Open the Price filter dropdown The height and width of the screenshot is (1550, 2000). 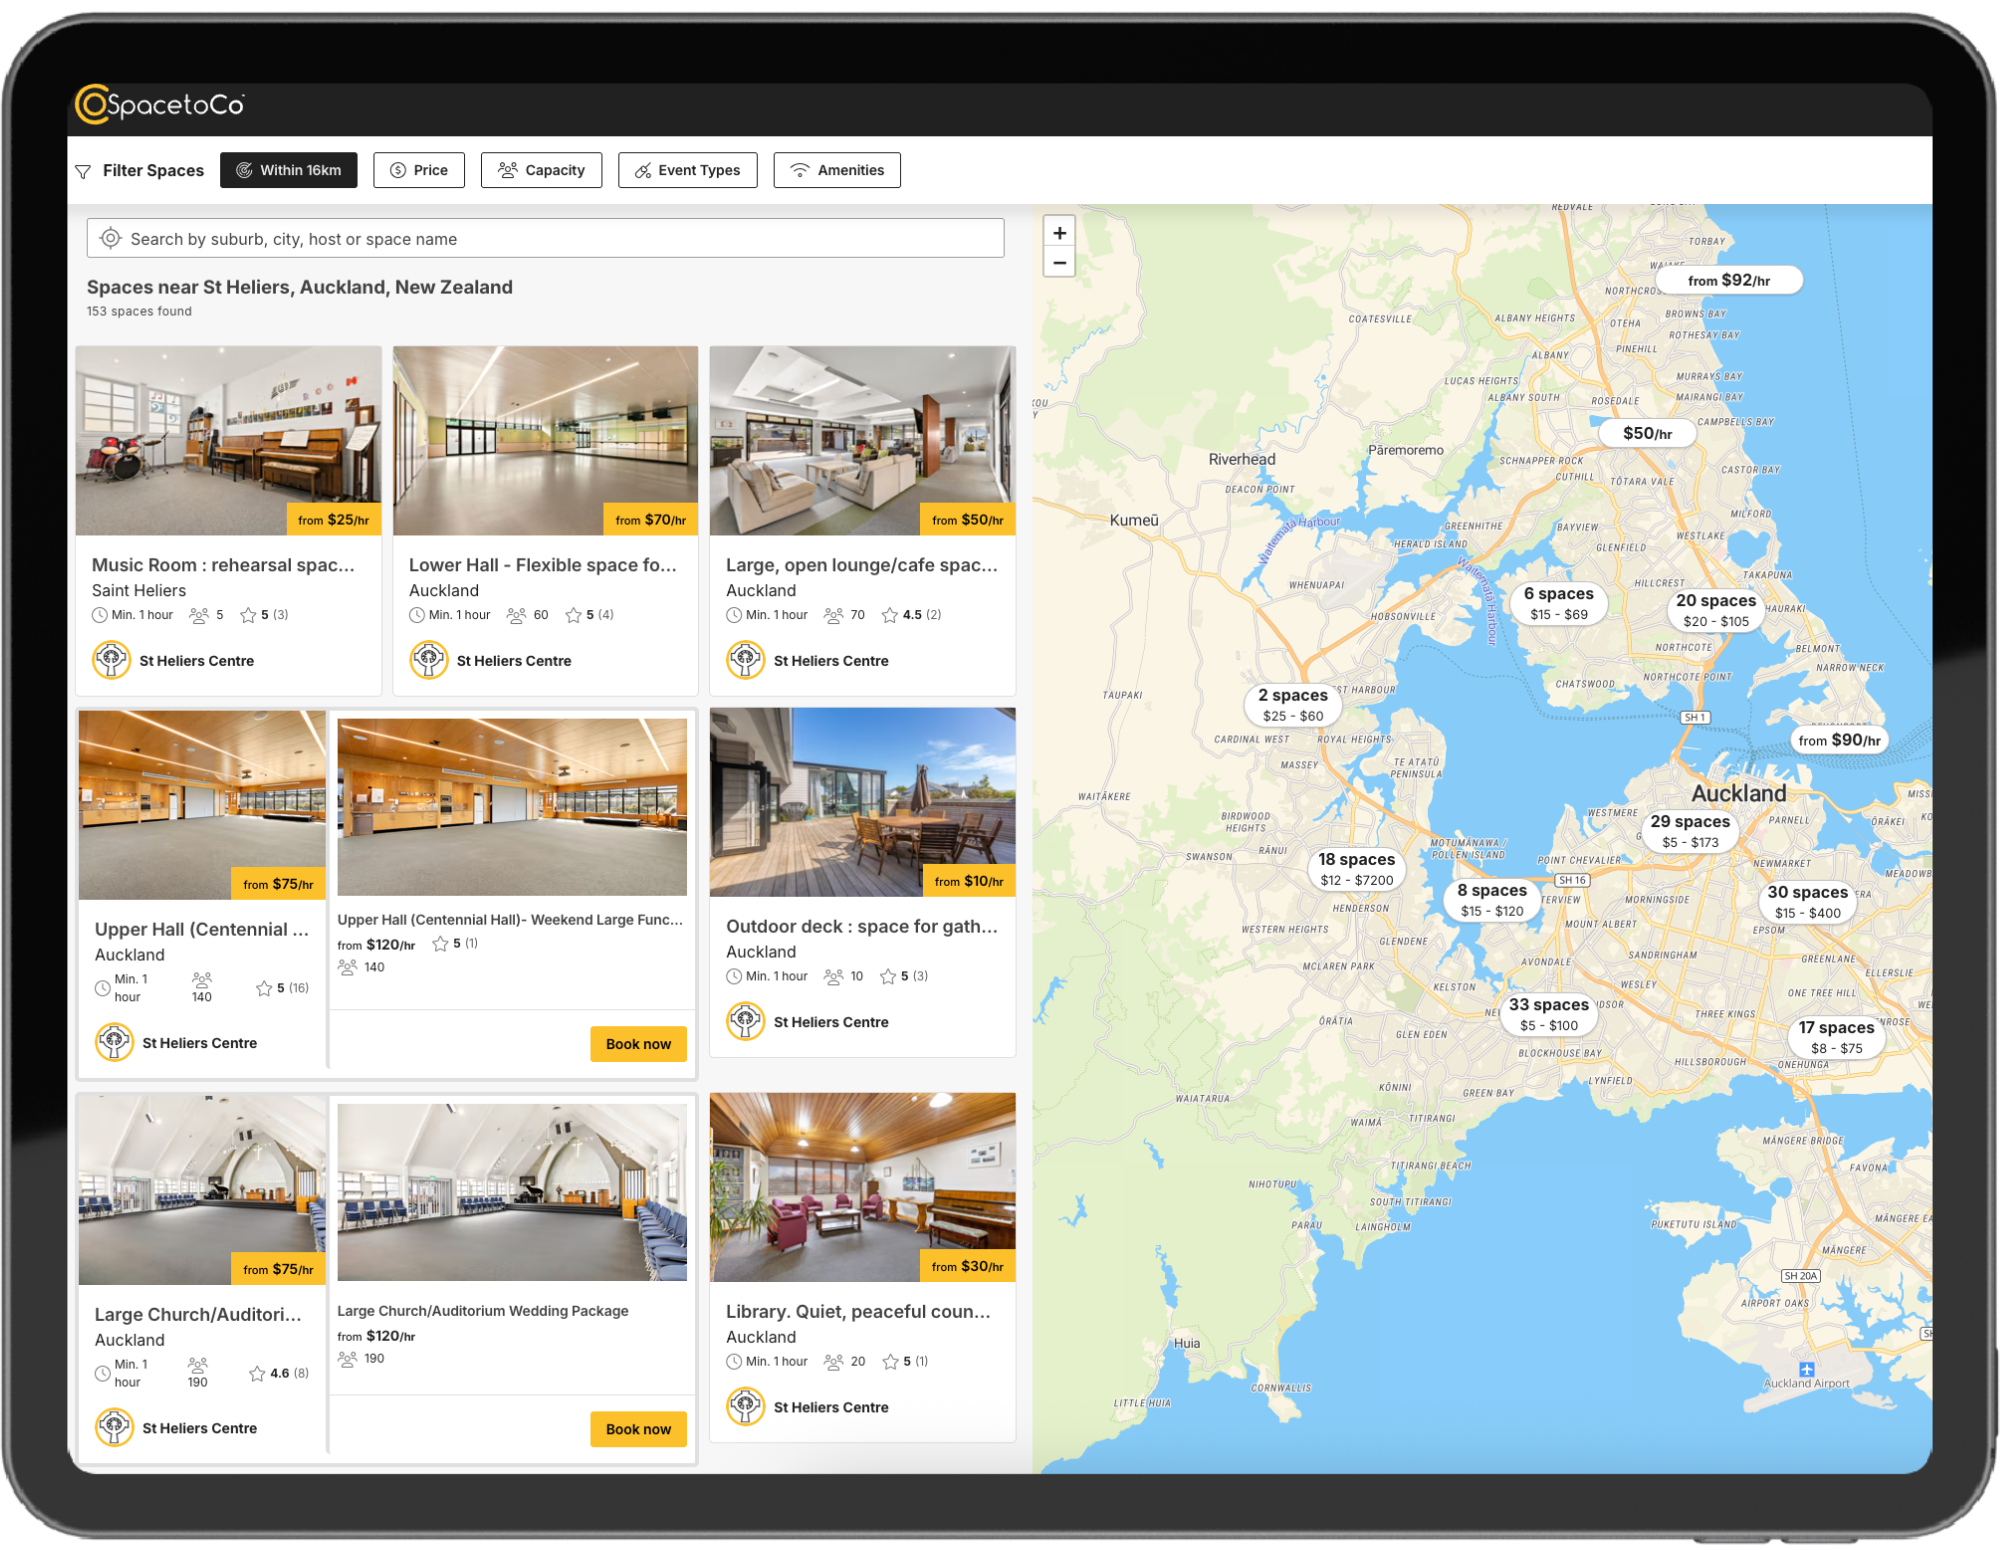pos(419,170)
